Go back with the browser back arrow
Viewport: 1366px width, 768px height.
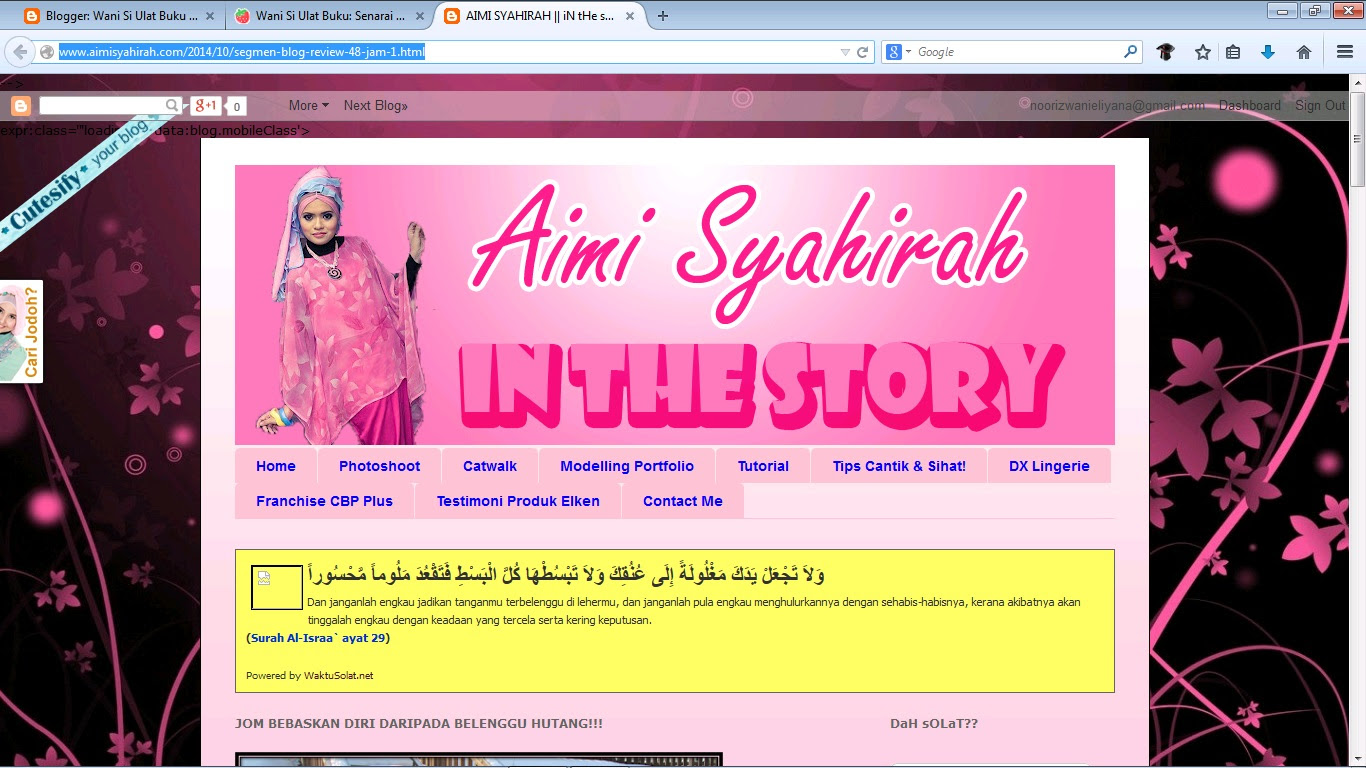[19, 52]
